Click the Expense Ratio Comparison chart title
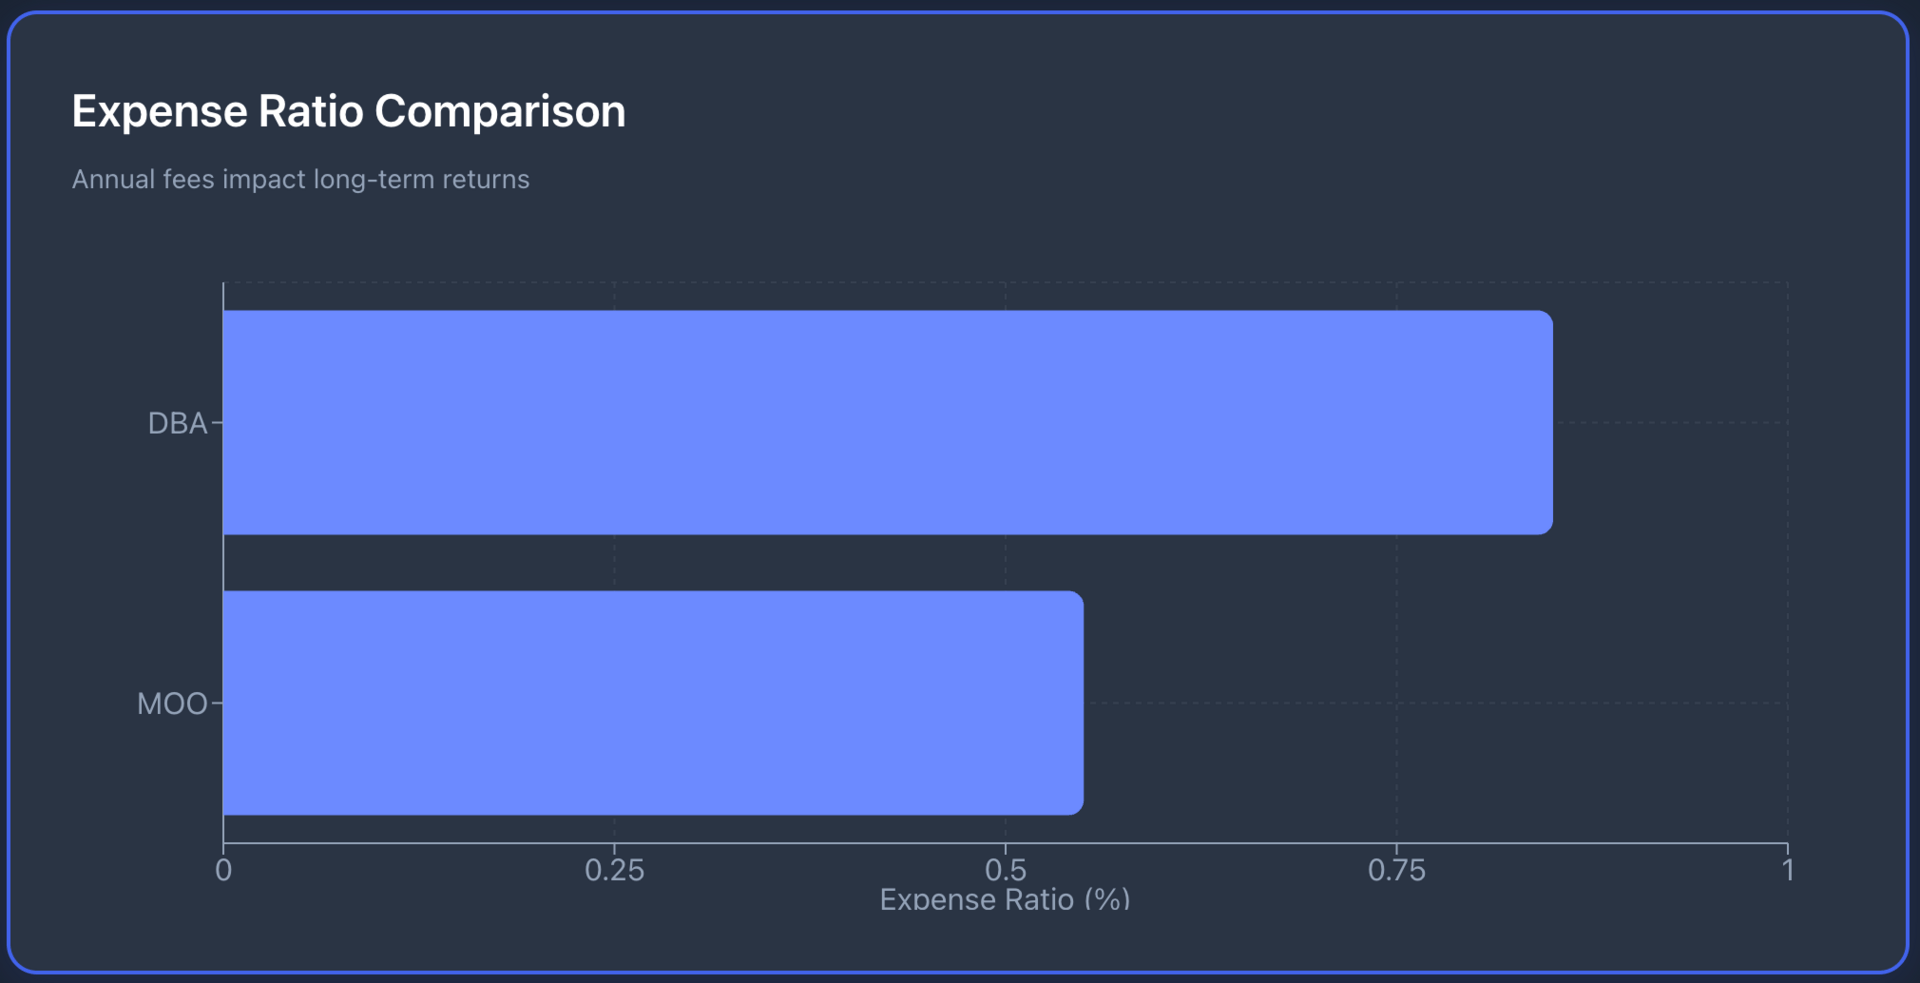 pos(348,111)
